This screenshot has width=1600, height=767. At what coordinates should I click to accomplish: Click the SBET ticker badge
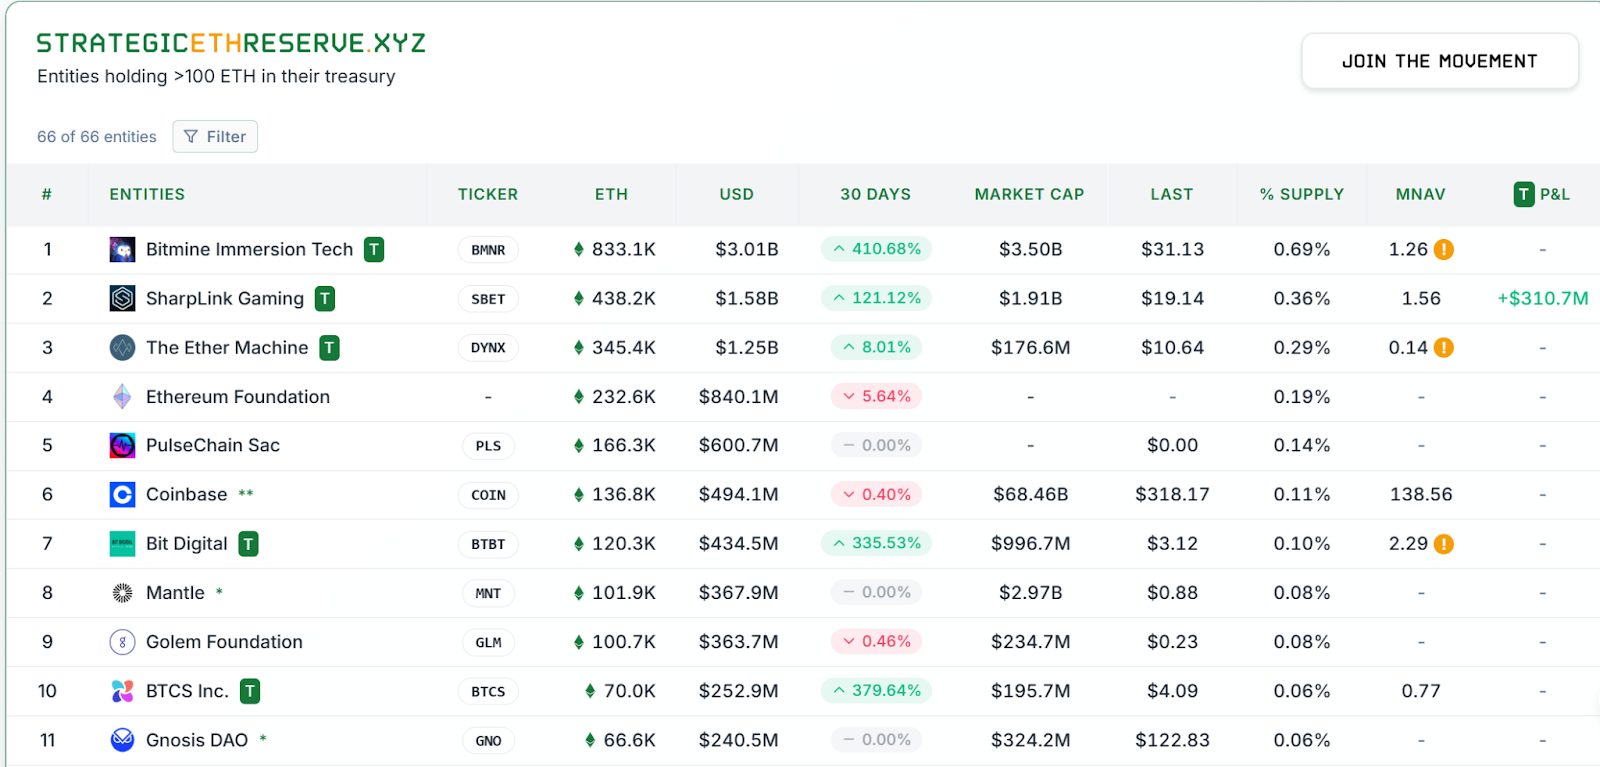pyautogui.click(x=488, y=298)
